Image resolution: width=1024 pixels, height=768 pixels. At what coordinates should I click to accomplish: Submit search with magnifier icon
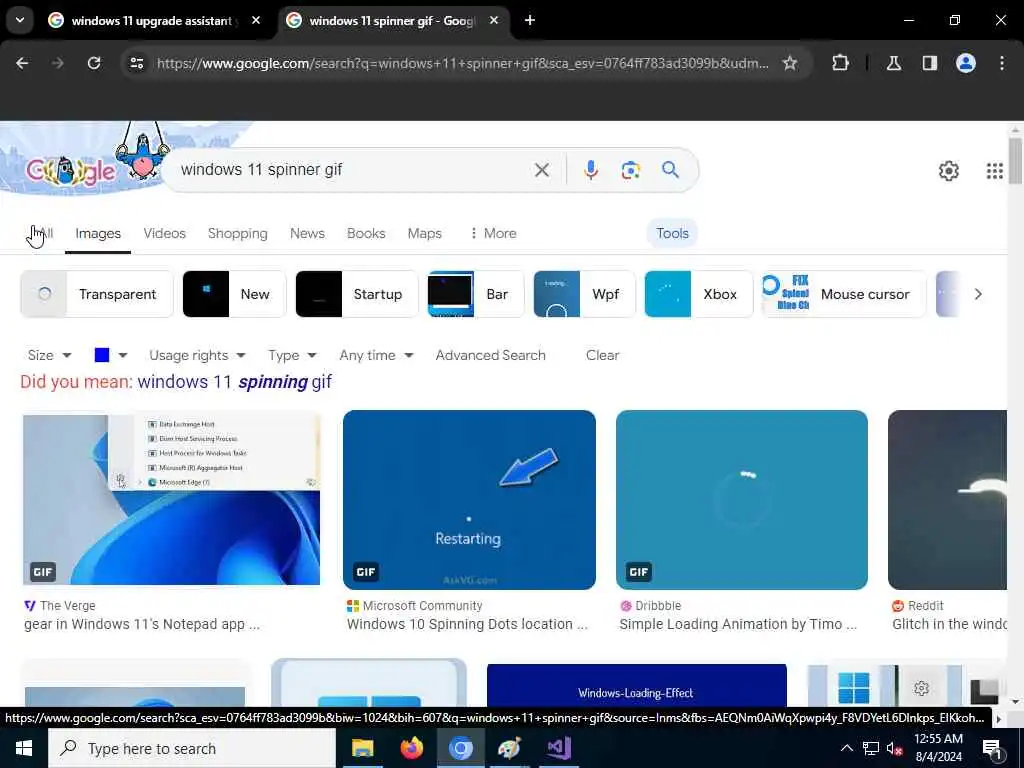[671, 170]
